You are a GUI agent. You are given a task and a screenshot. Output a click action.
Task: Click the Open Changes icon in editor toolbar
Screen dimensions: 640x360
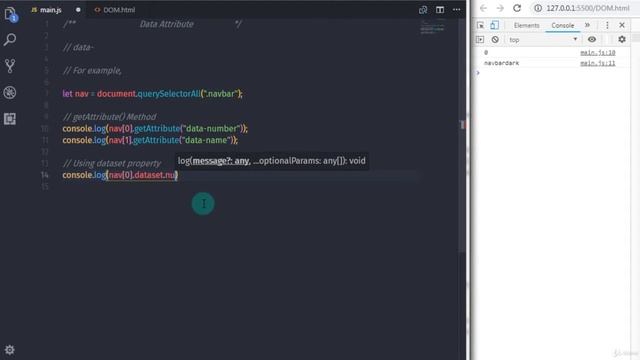pyautogui.click(x=423, y=10)
